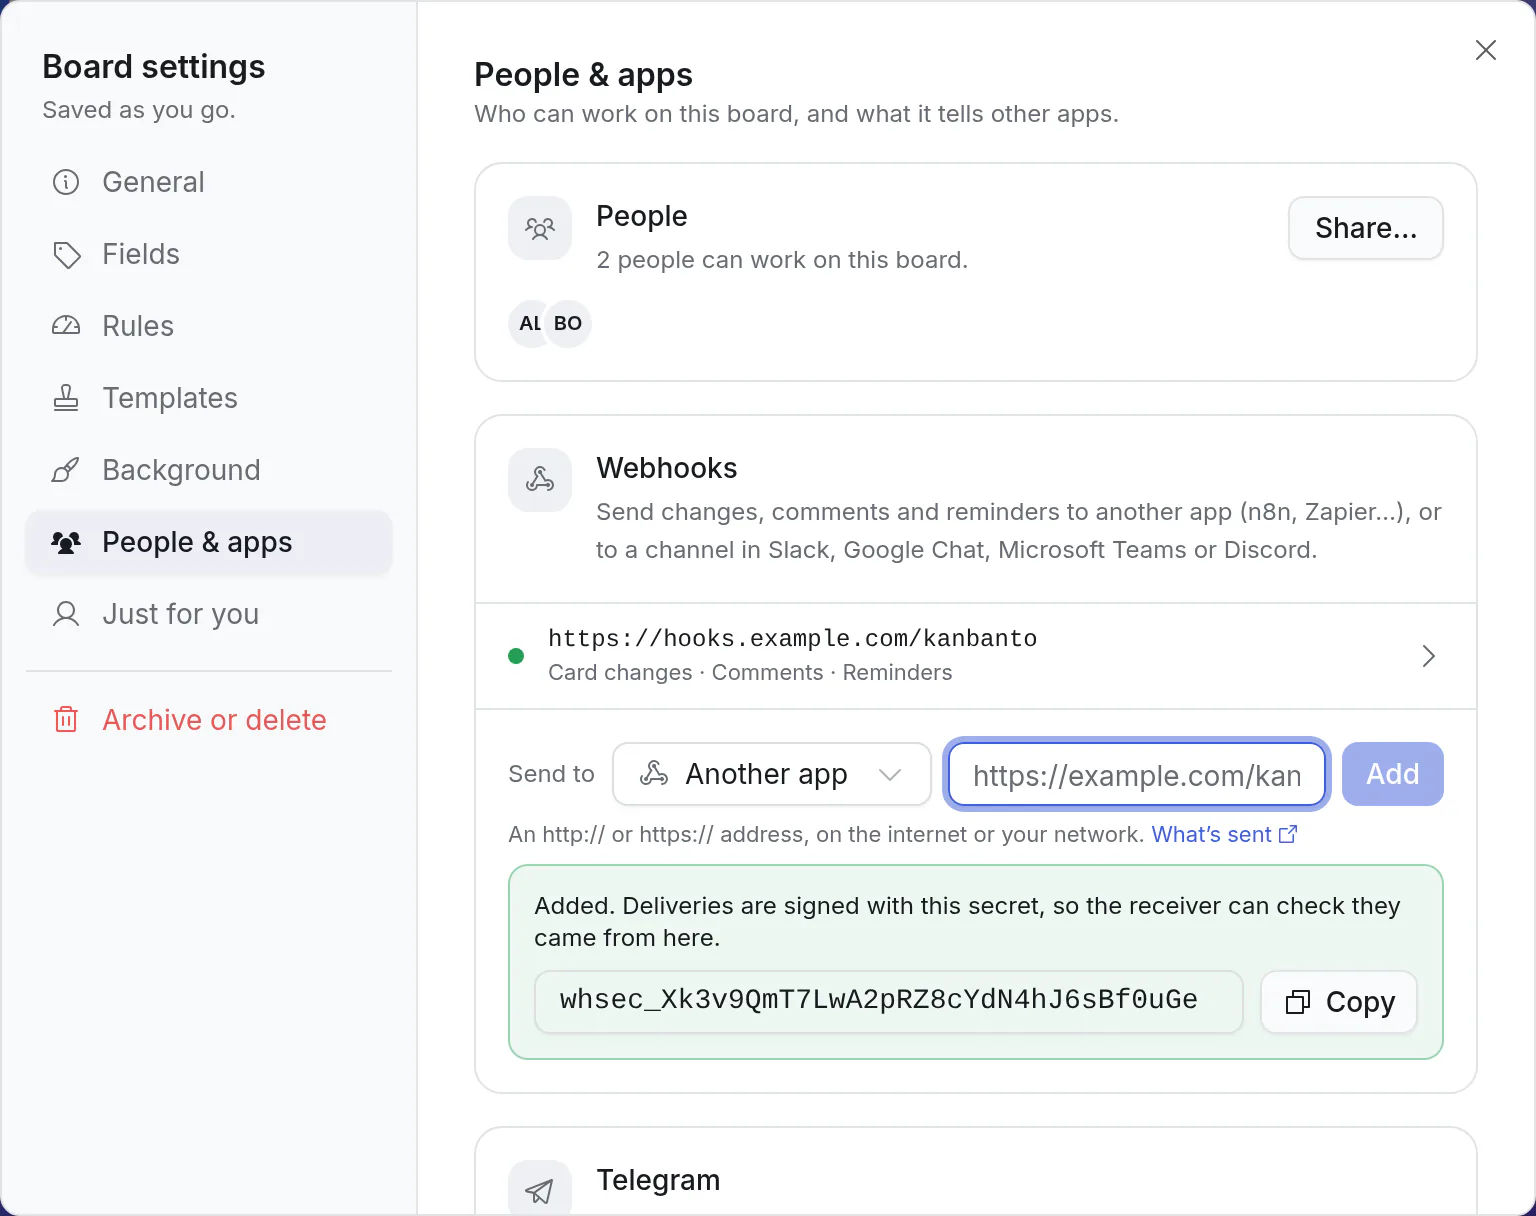Click the People card group icon
The image size is (1536, 1216).
pos(540,228)
